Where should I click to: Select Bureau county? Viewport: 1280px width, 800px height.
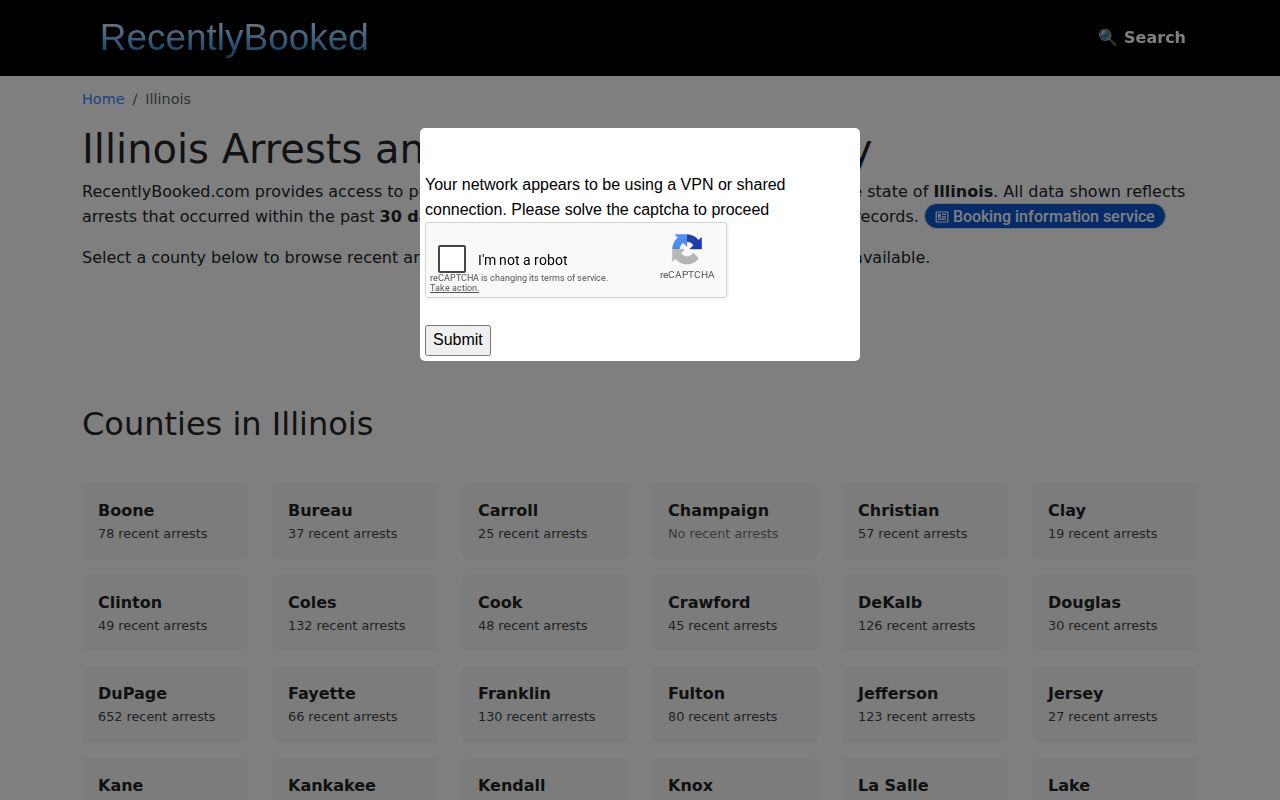click(355, 521)
